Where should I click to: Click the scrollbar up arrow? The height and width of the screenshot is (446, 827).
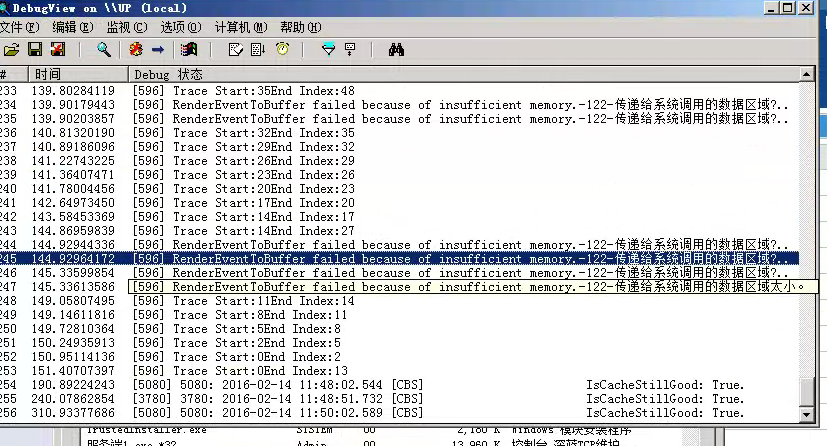point(808,74)
